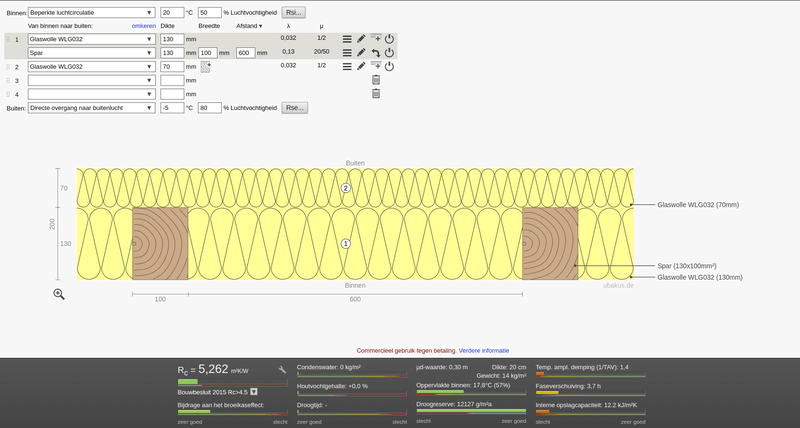Toggle power button for the Spar row
The image size is (800, 428).
click(390, 53)
